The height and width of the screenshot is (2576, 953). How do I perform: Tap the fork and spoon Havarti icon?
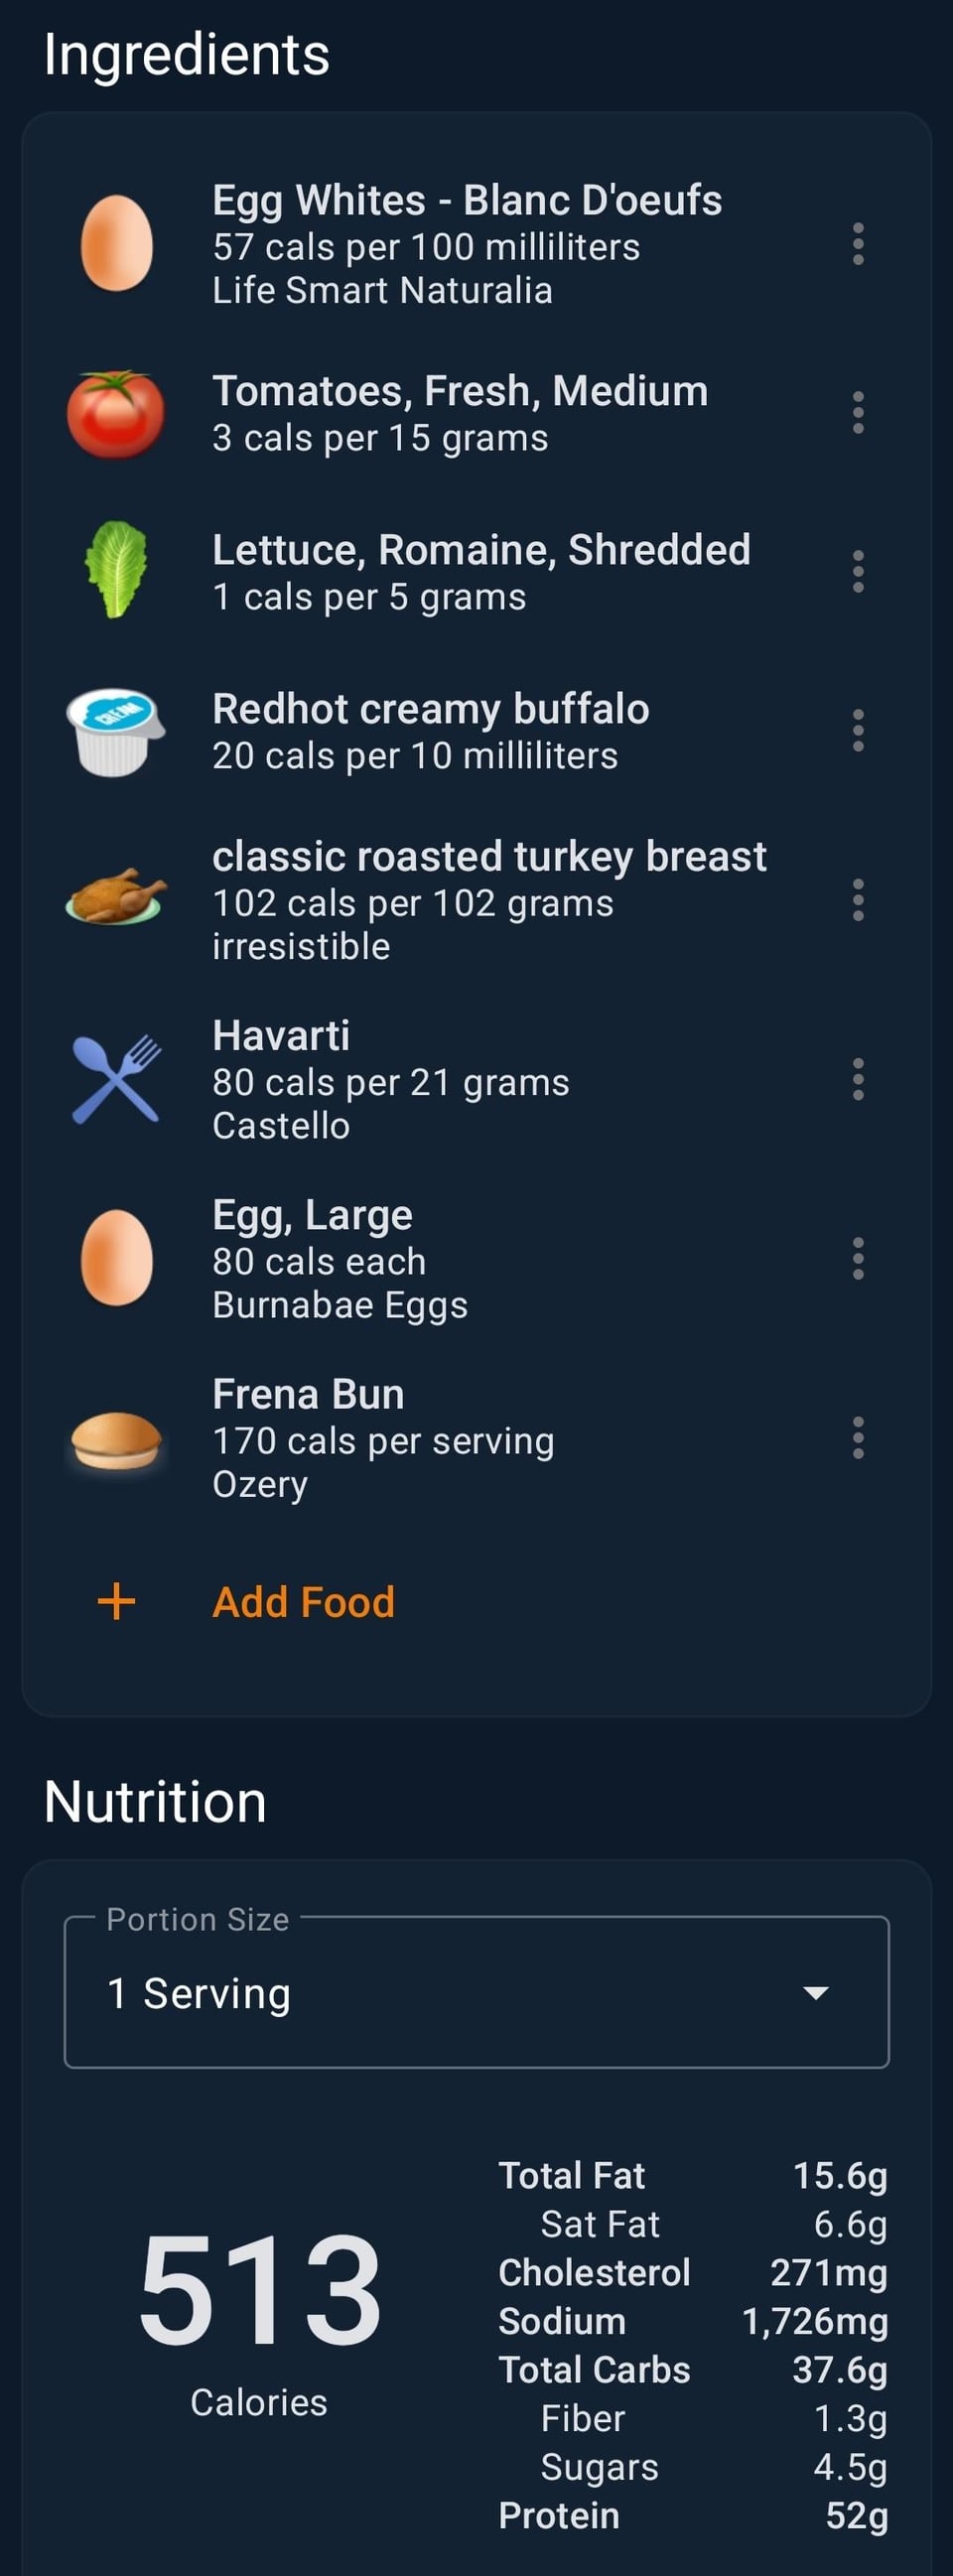[x=116, y=1079]
